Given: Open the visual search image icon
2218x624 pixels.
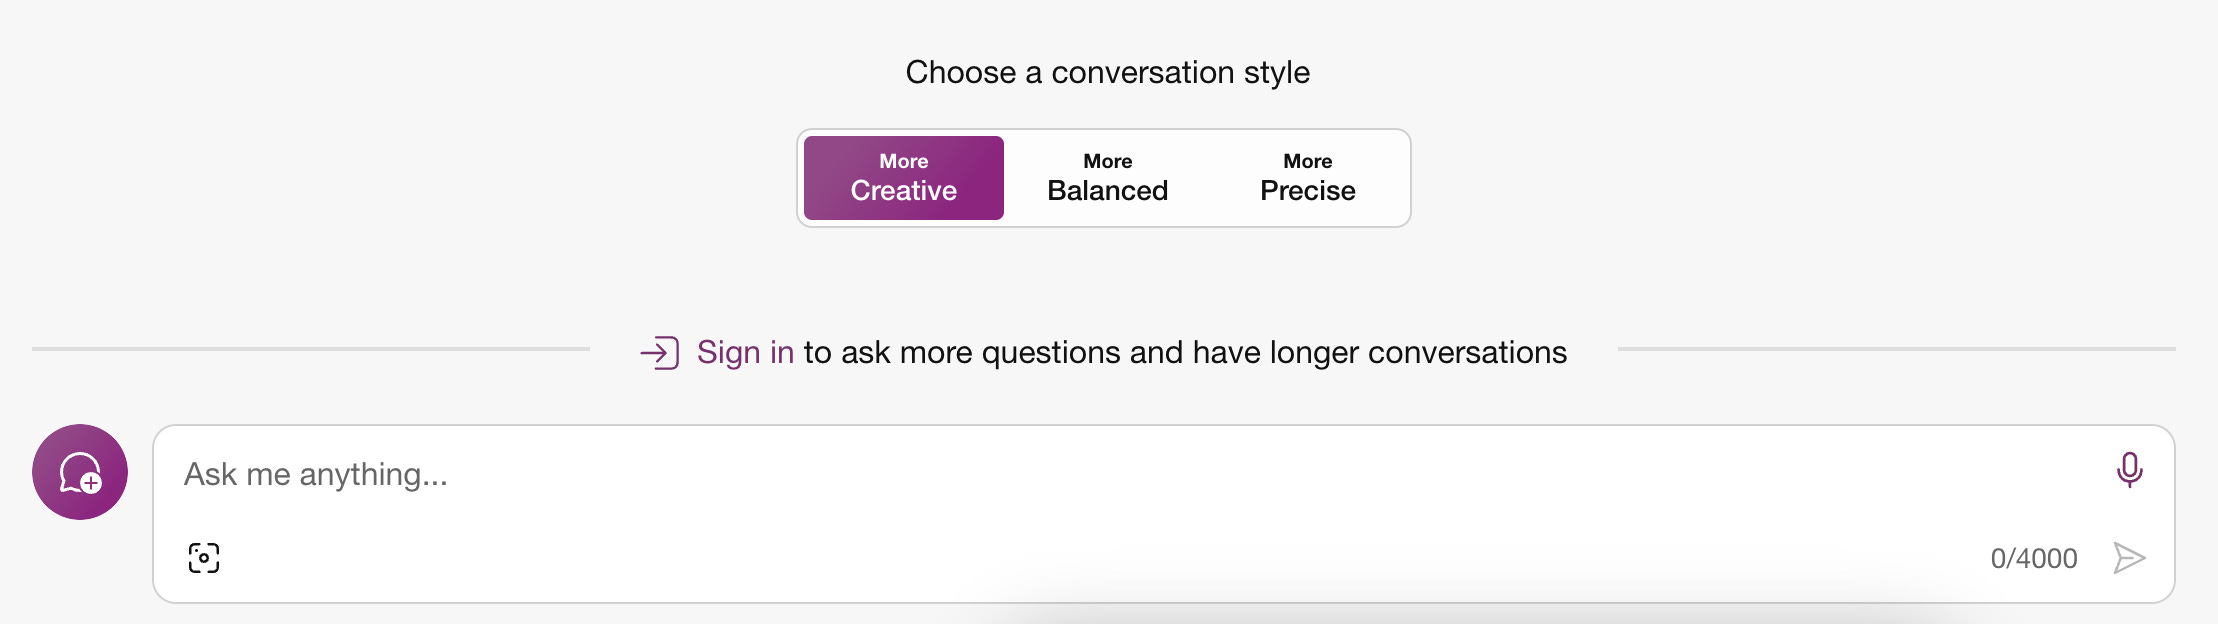Looking at the screenshot, I should [x=204, y=558].
